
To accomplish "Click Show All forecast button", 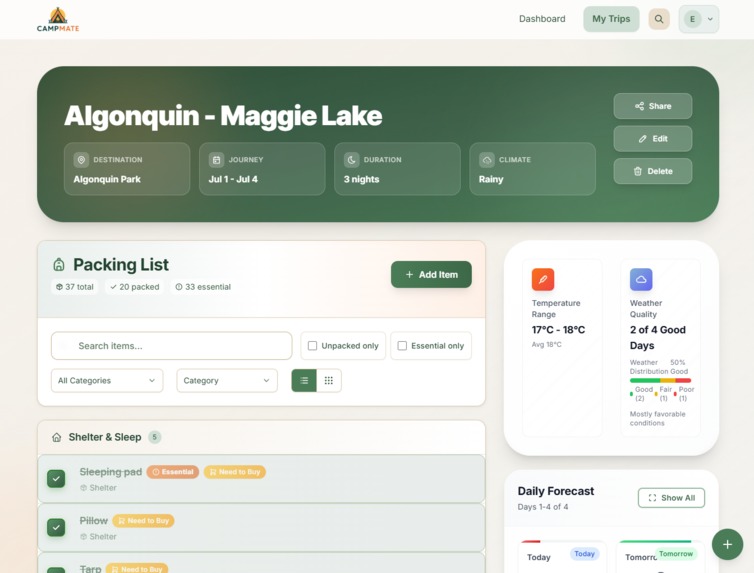I will click(x=671, y=498).
